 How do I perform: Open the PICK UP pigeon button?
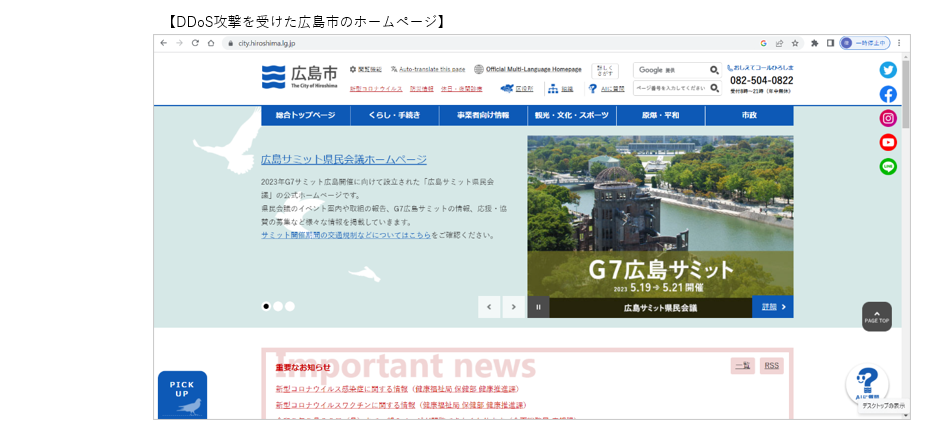click(182, 395)
